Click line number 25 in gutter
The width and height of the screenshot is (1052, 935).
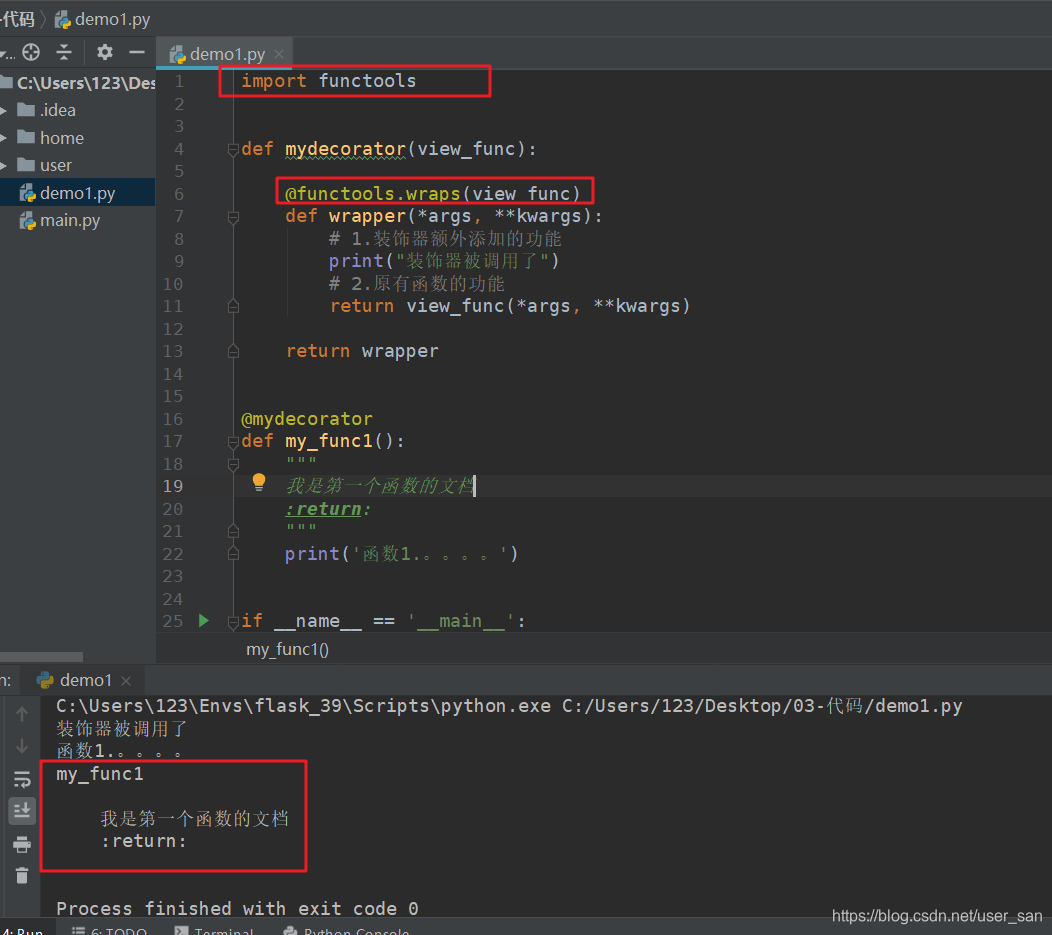pyautogui.click(x=173, y=621)
